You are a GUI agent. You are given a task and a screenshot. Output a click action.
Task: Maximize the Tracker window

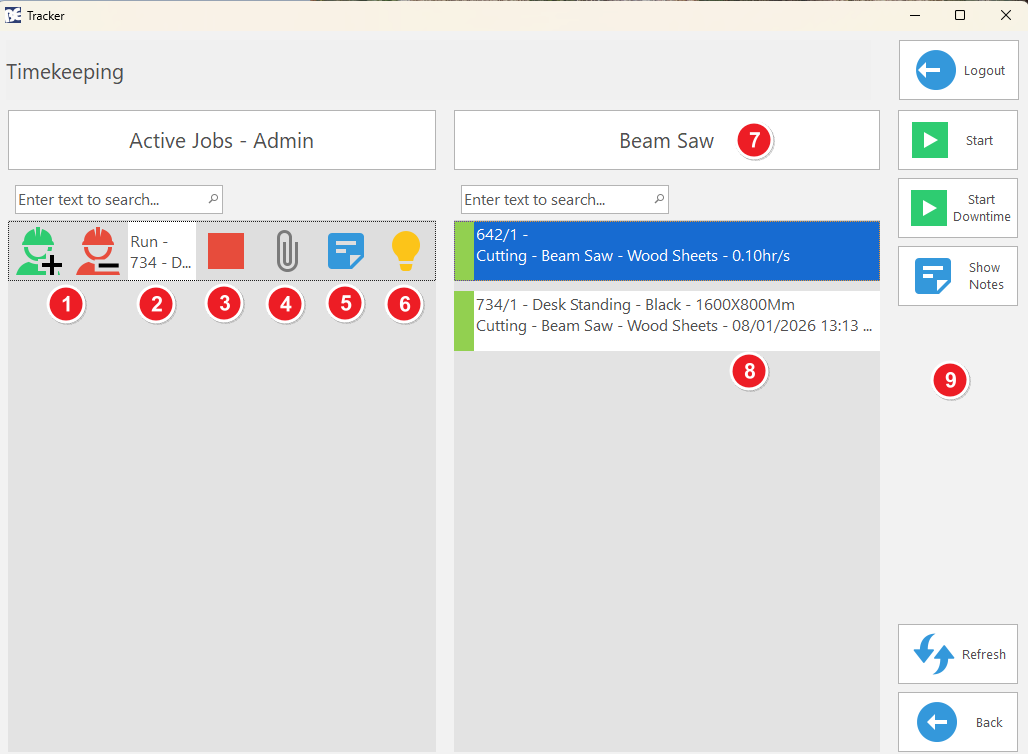click(x=960, y=15)
